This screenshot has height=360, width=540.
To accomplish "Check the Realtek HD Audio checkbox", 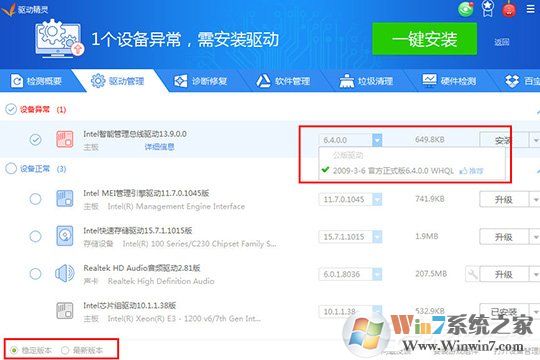I will (35, 274).
